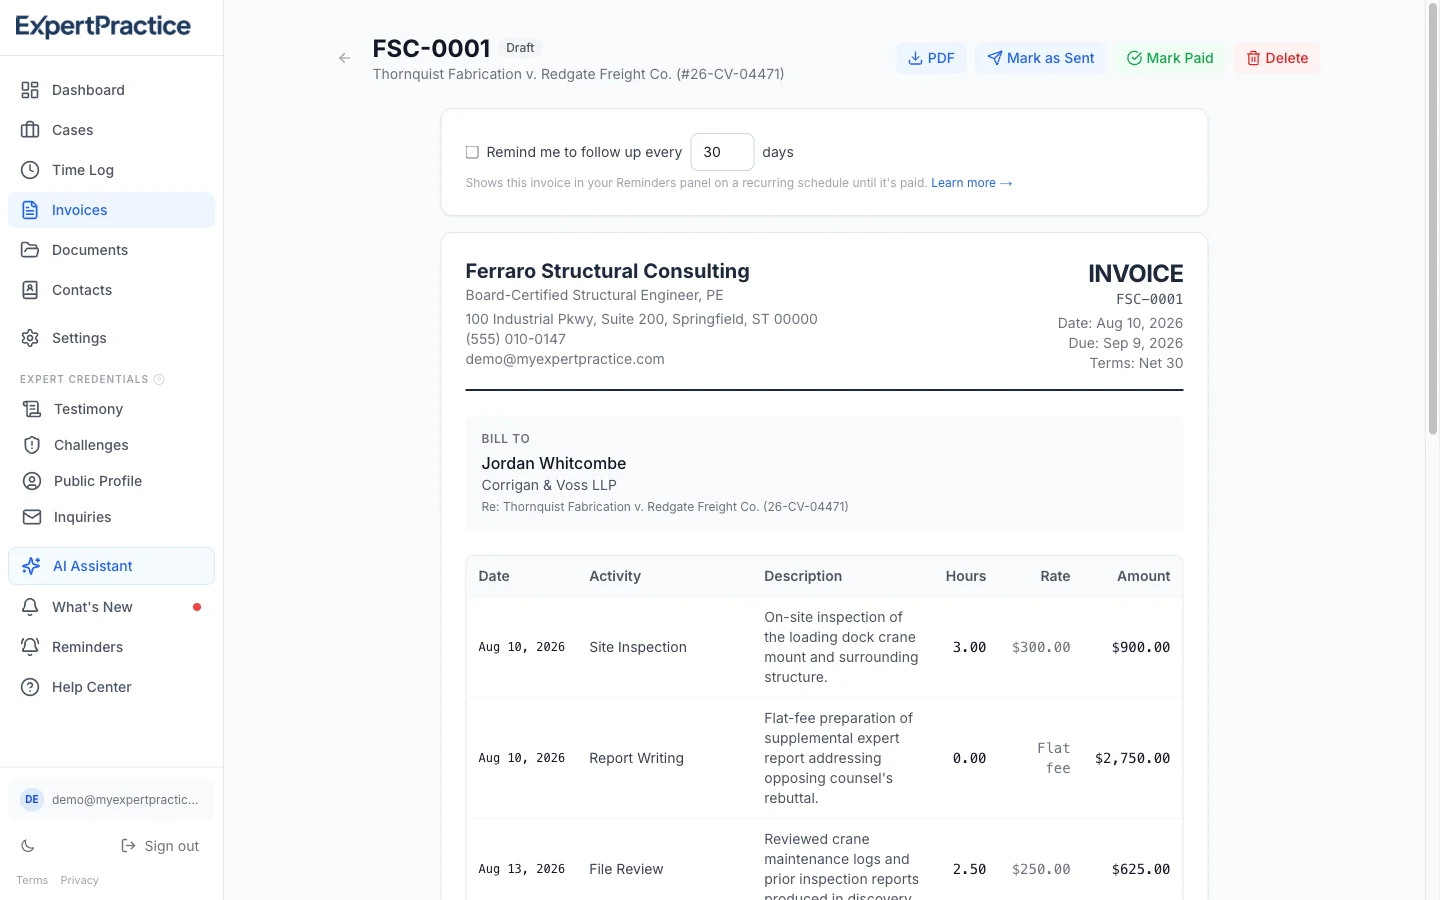Click the demo@myexpertpractic... account entry
The image size is (1440, 900).
pyautogui.click(x=111, y=799)
